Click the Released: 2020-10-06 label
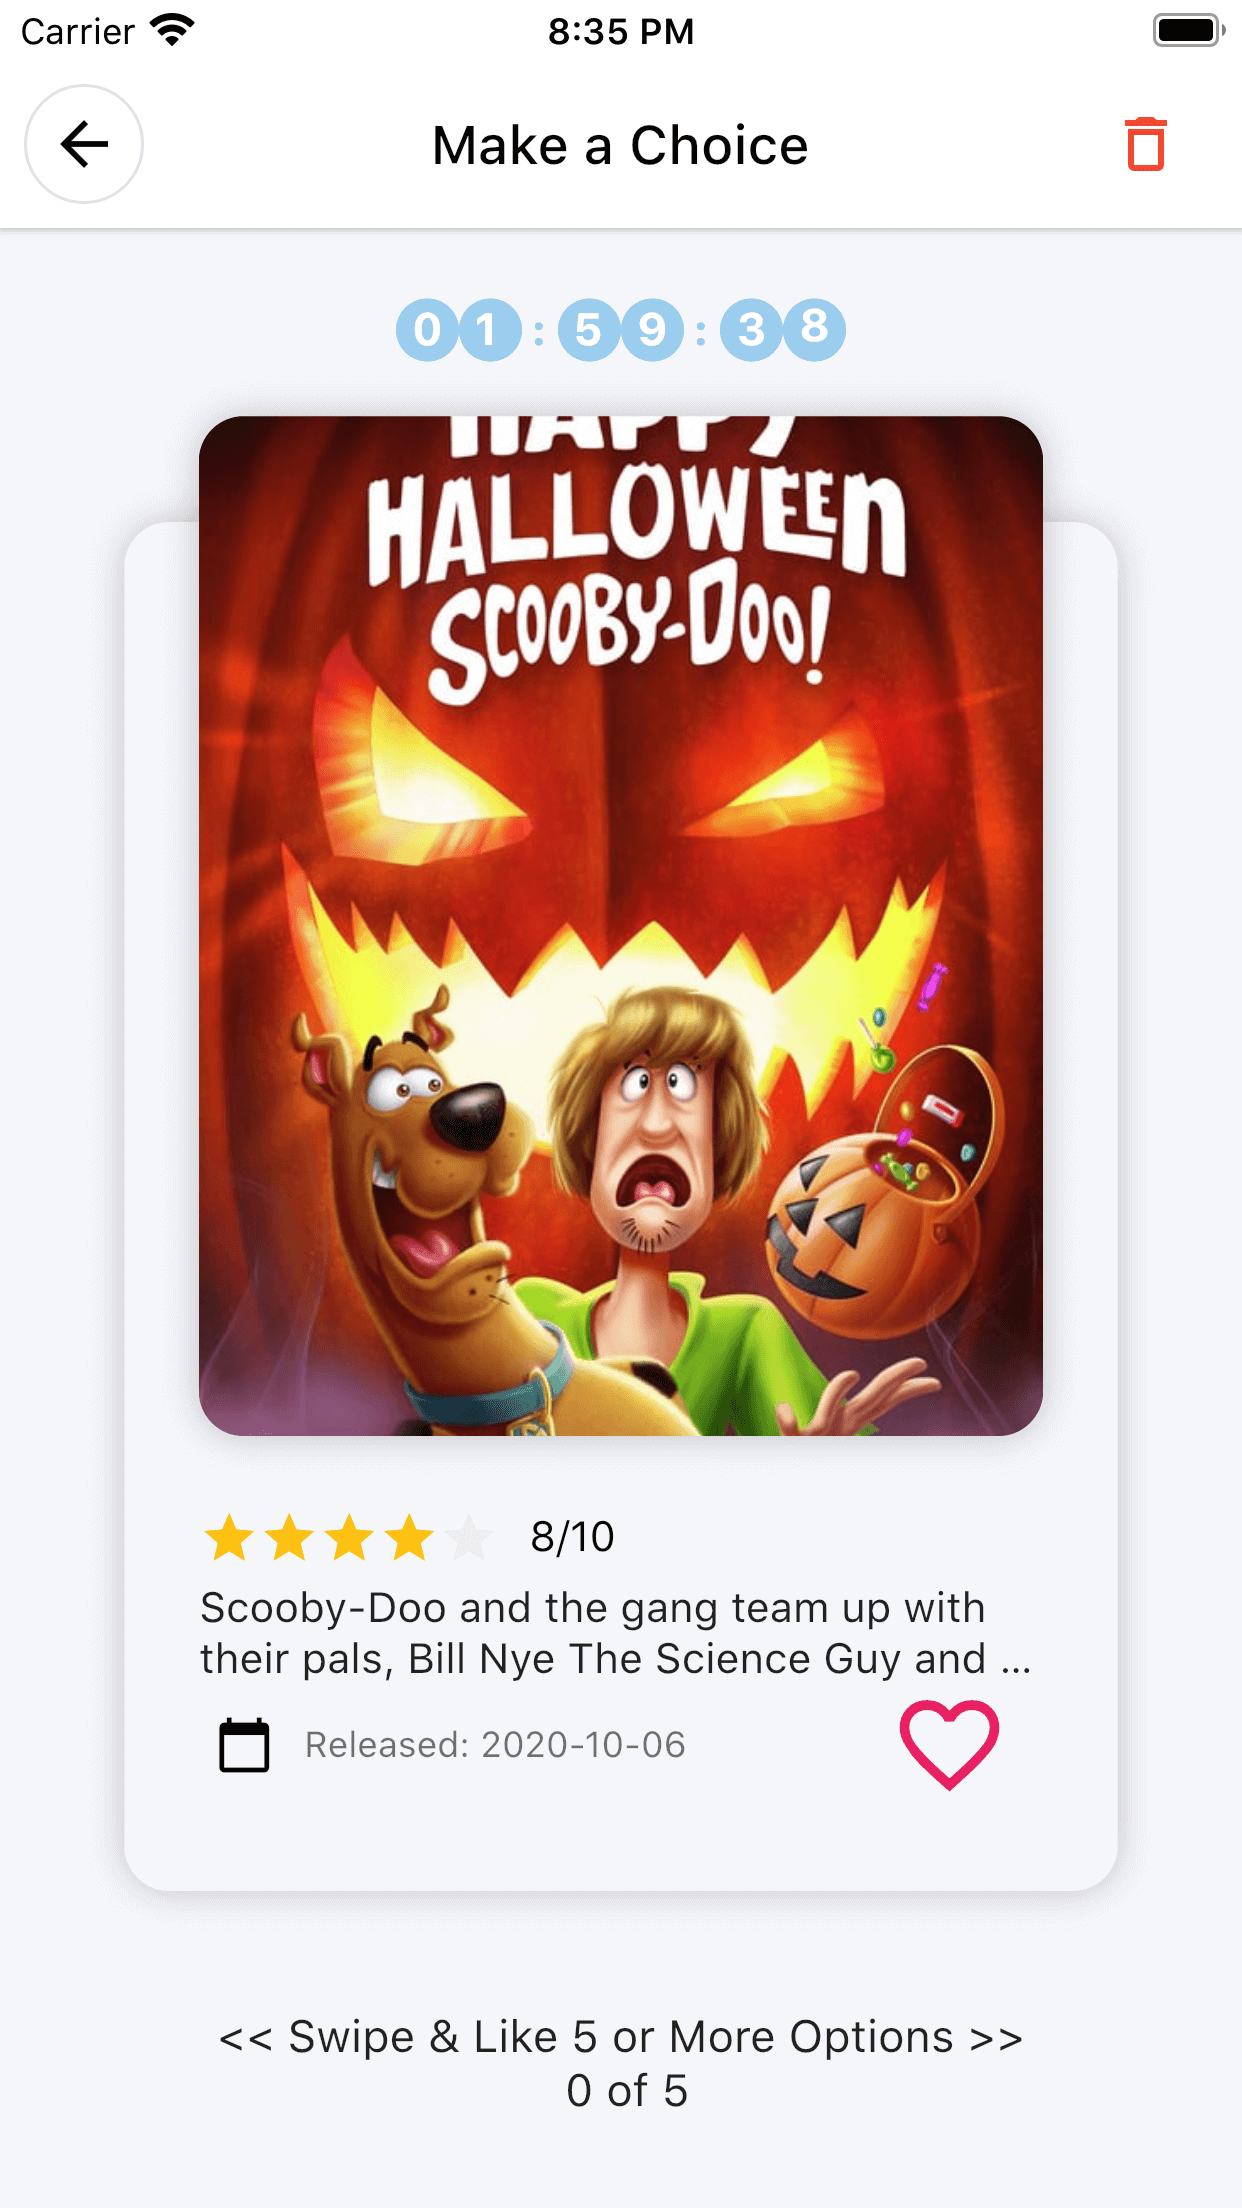 (495, 1745)
